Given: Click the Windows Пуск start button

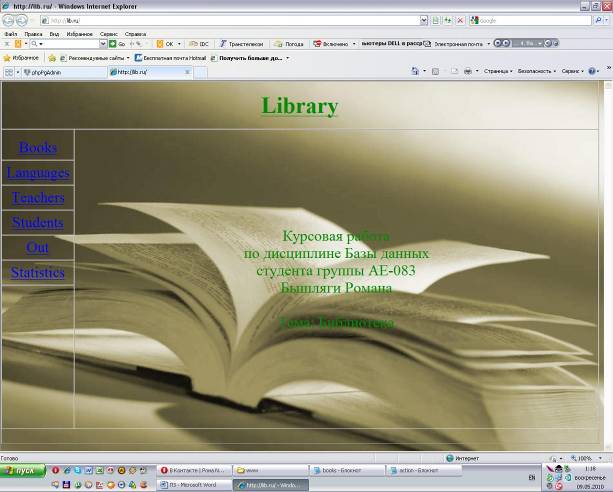Looking at the screenshot, I should pos(22,470).
